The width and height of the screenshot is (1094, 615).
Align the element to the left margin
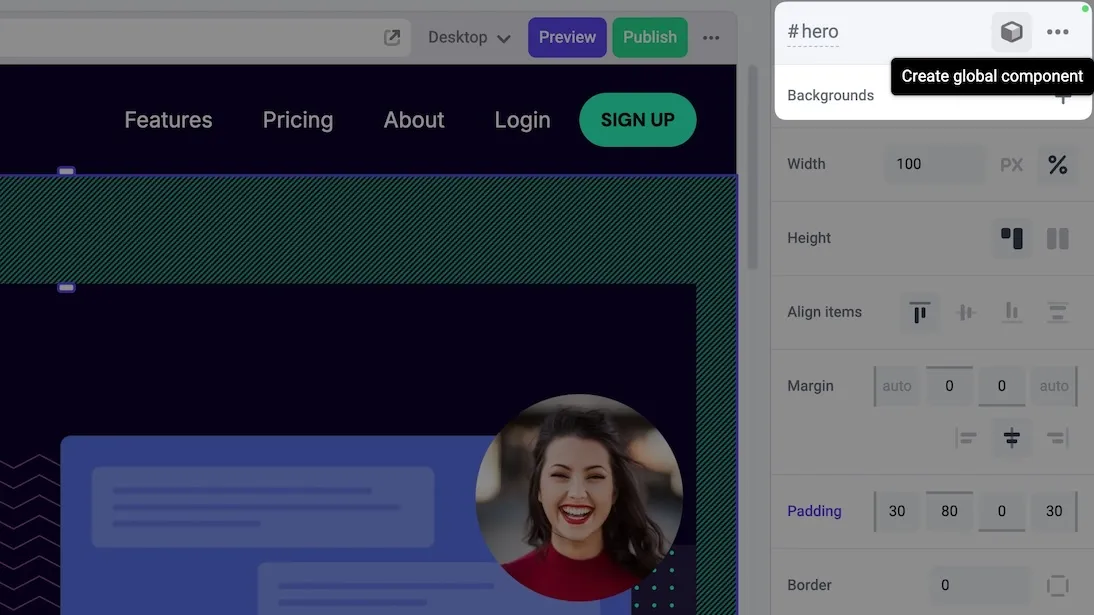click(966, 438)
